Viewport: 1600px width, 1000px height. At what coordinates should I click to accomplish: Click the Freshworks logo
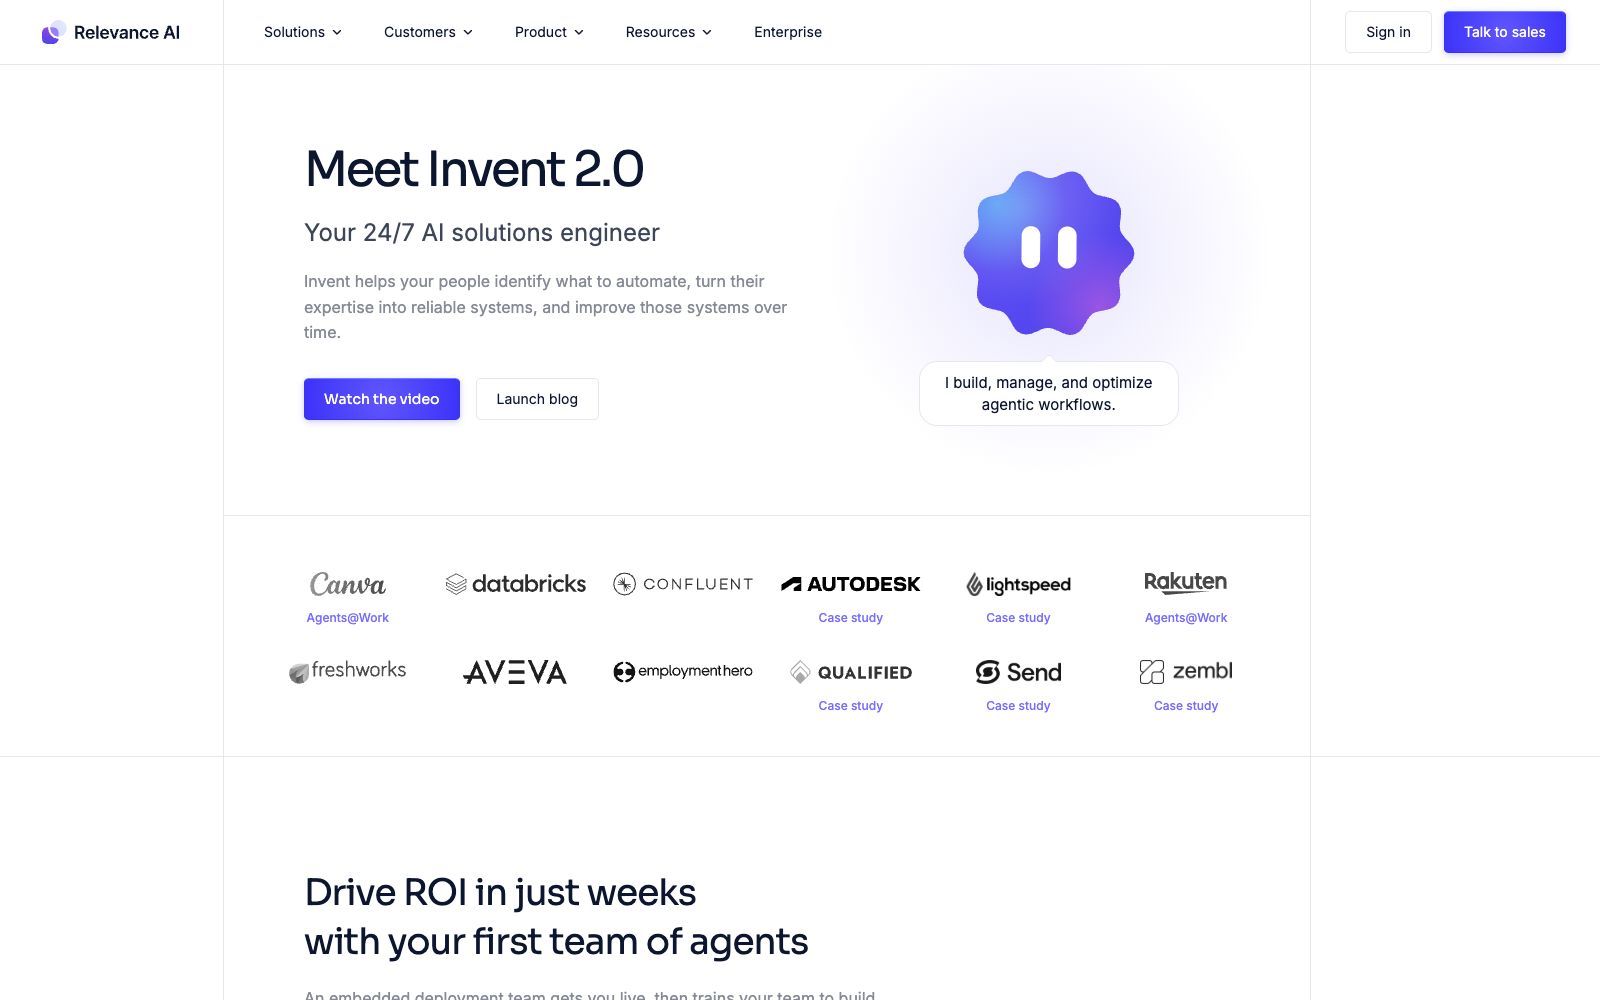point(348,671)
